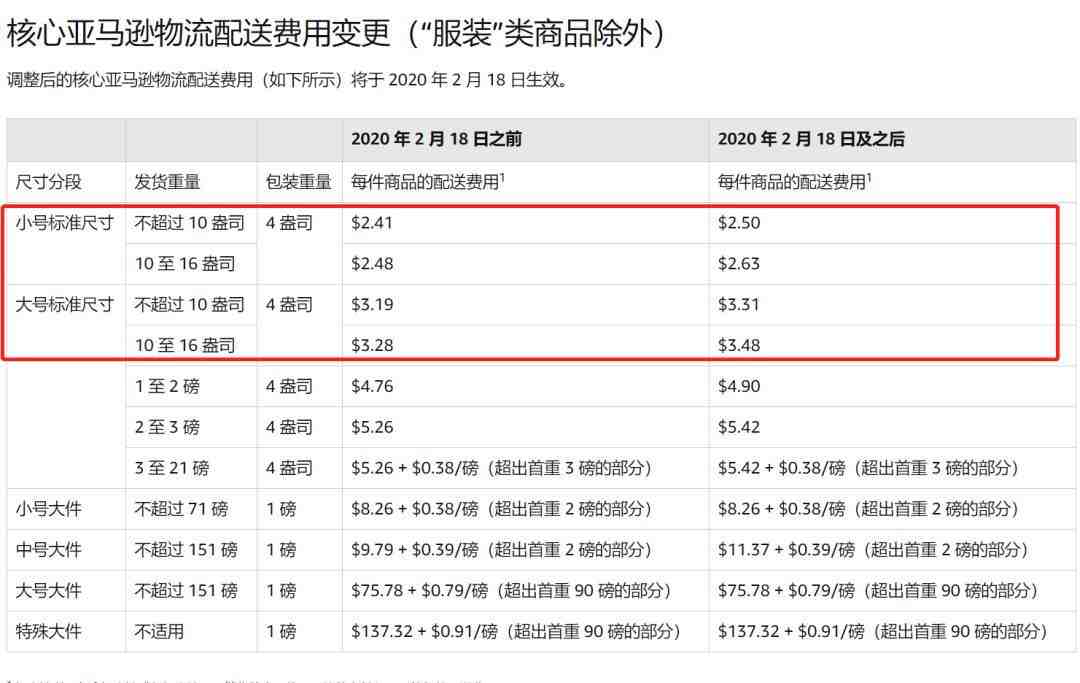
Task: Click 4 盎司 in the 2 至 3 磅 row
Action: coord(289,427)
